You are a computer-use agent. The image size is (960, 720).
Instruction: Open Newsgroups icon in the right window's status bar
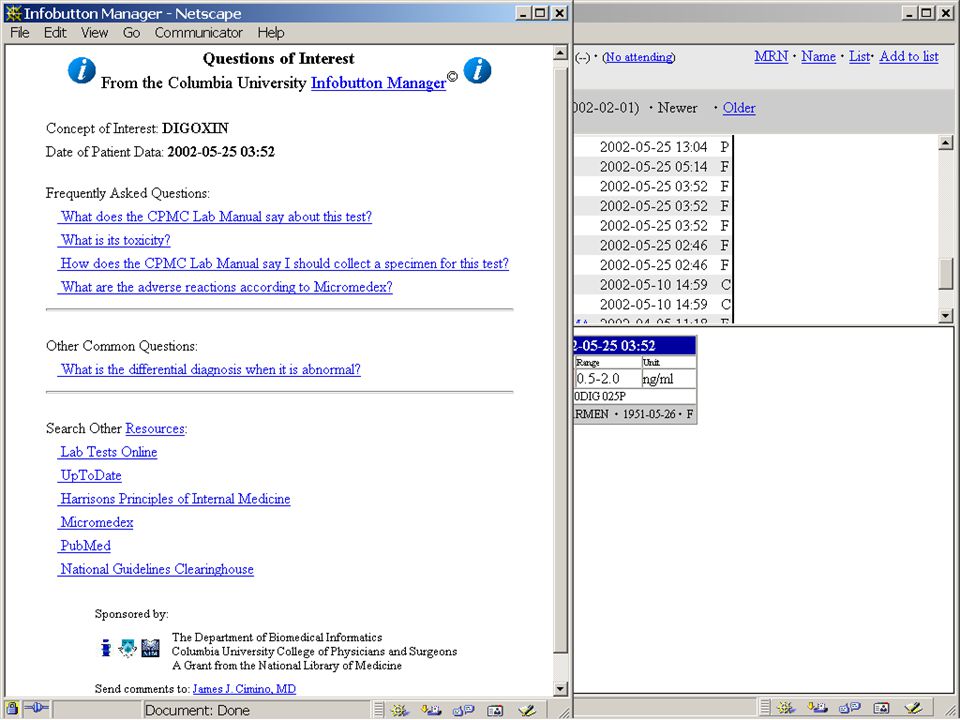click(x=849, y=708)
